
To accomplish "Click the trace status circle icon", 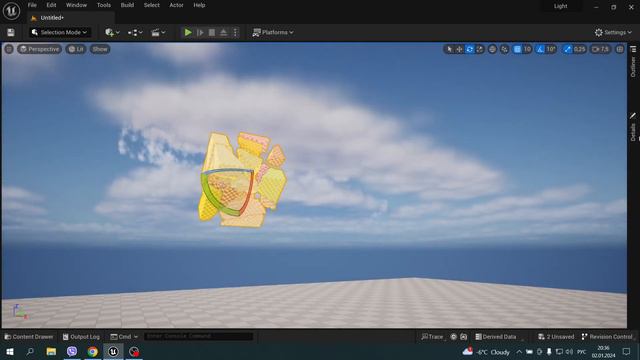I will 453,337.
